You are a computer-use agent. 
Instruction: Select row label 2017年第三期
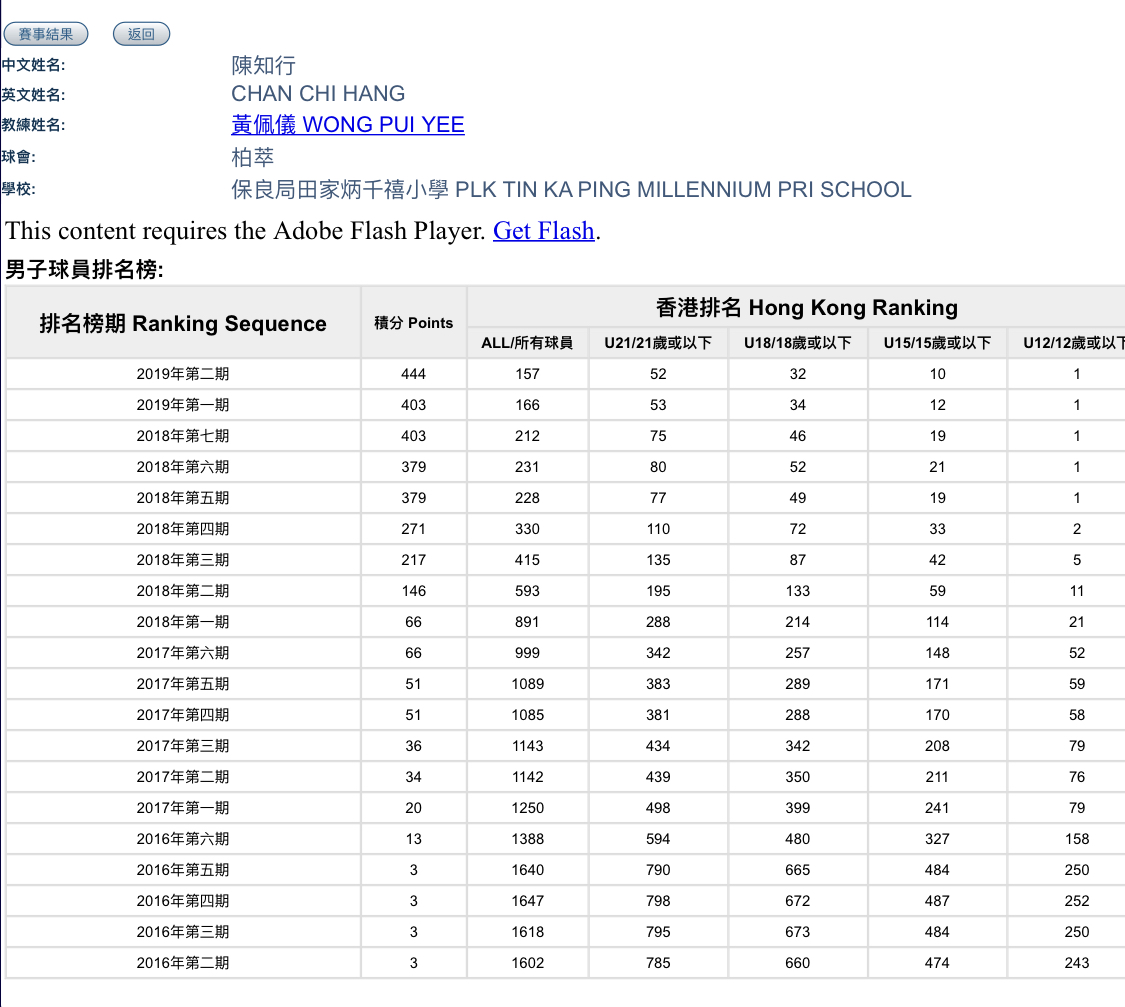183,746
